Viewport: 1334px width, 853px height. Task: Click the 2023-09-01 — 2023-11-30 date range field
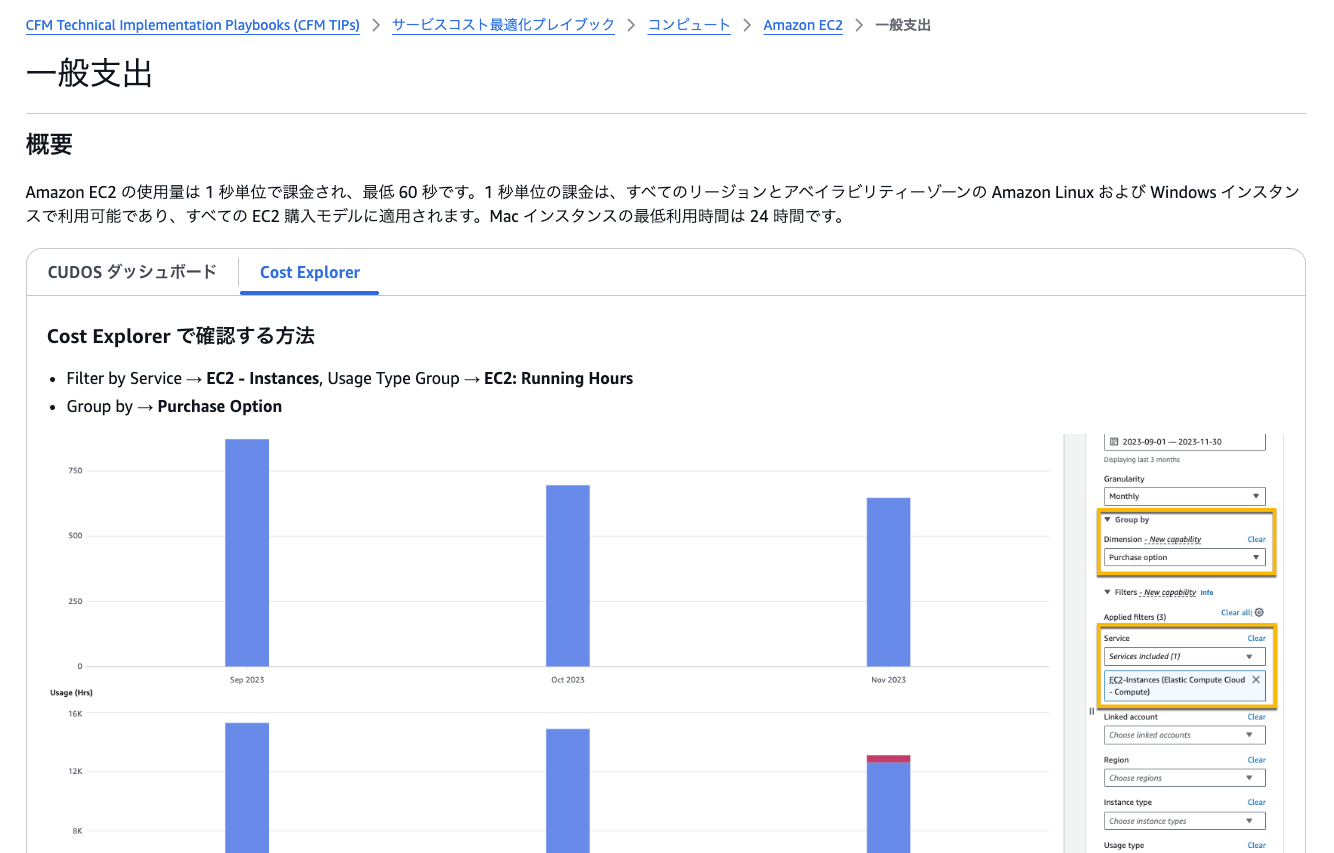pos(1185,441)
